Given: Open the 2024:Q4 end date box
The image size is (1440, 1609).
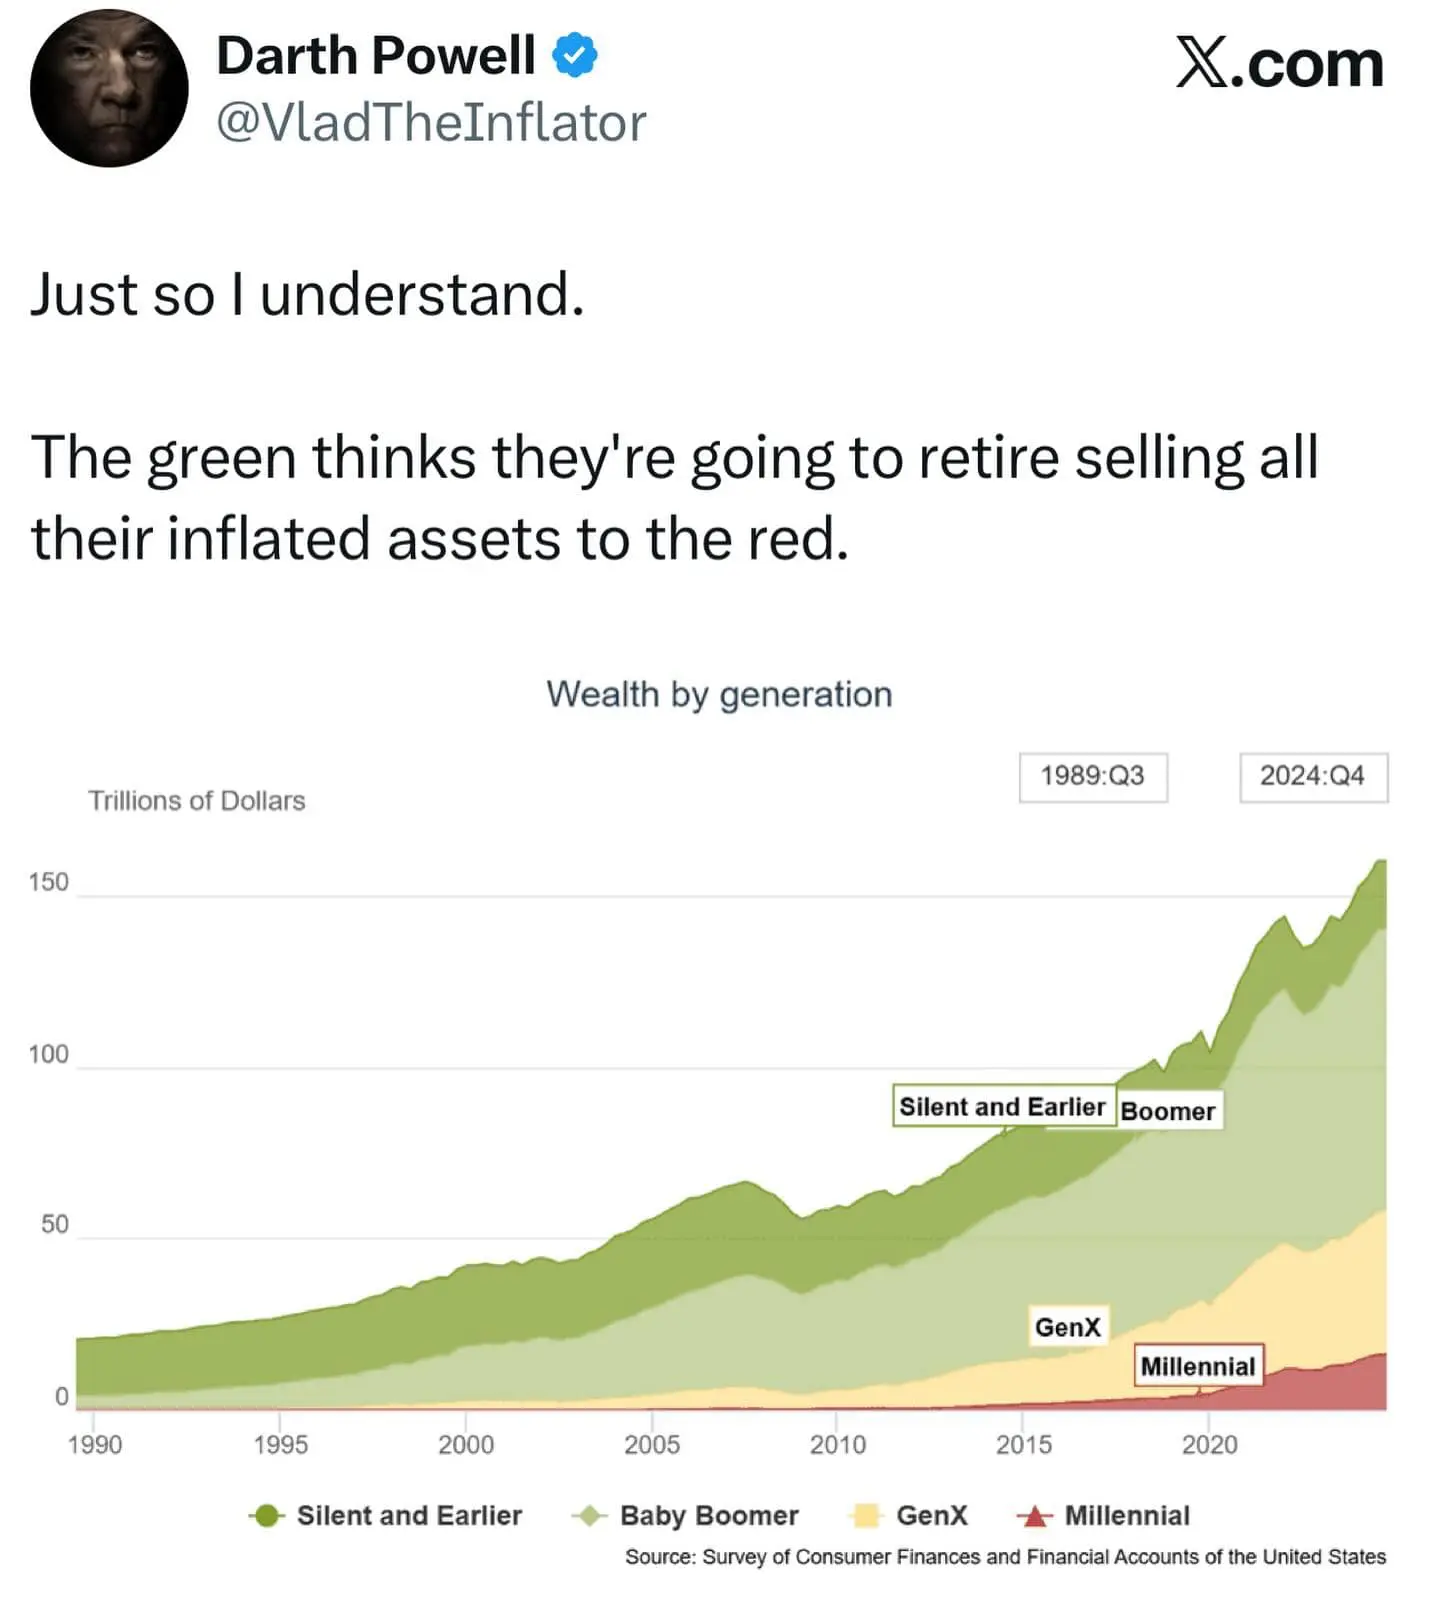Looking at the screenshot, I should pos(1312,776).
